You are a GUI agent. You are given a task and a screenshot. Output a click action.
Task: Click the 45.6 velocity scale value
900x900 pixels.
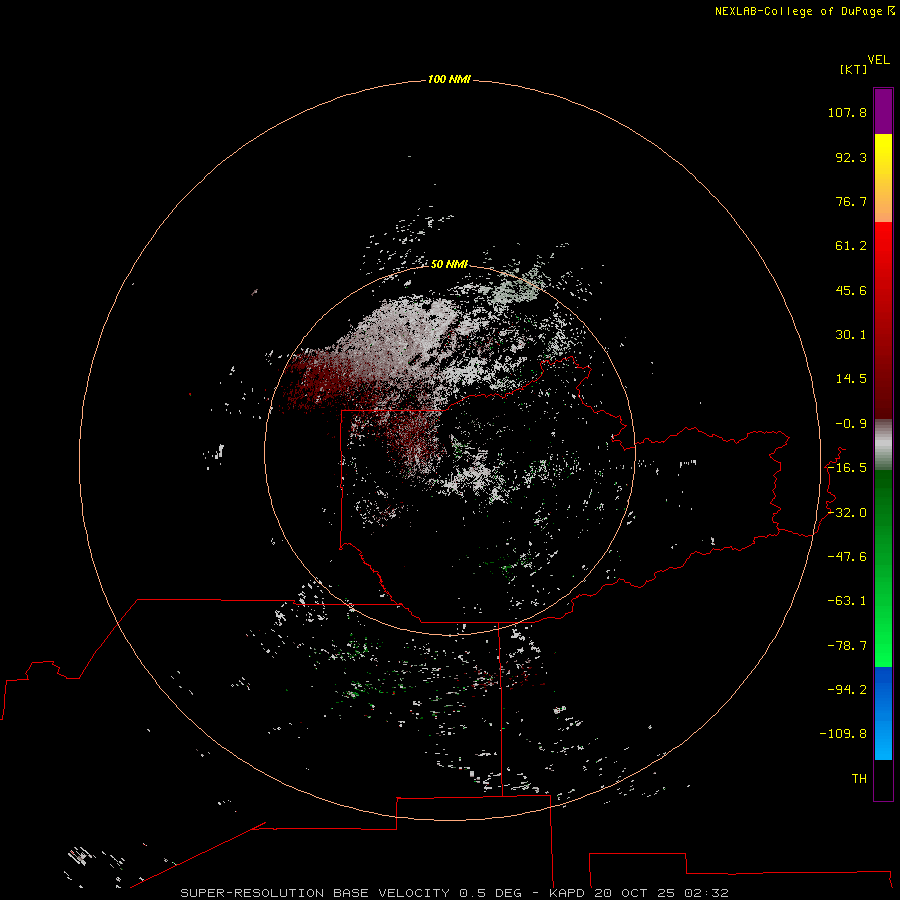tap(851, 290)
